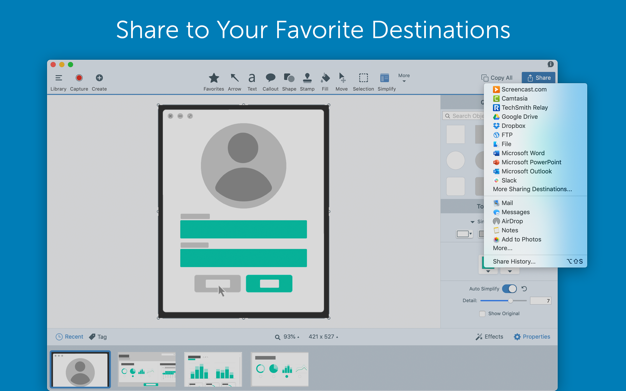Select the Arrow tool
This screenshot has height=391, width=626.
[234, 81]
